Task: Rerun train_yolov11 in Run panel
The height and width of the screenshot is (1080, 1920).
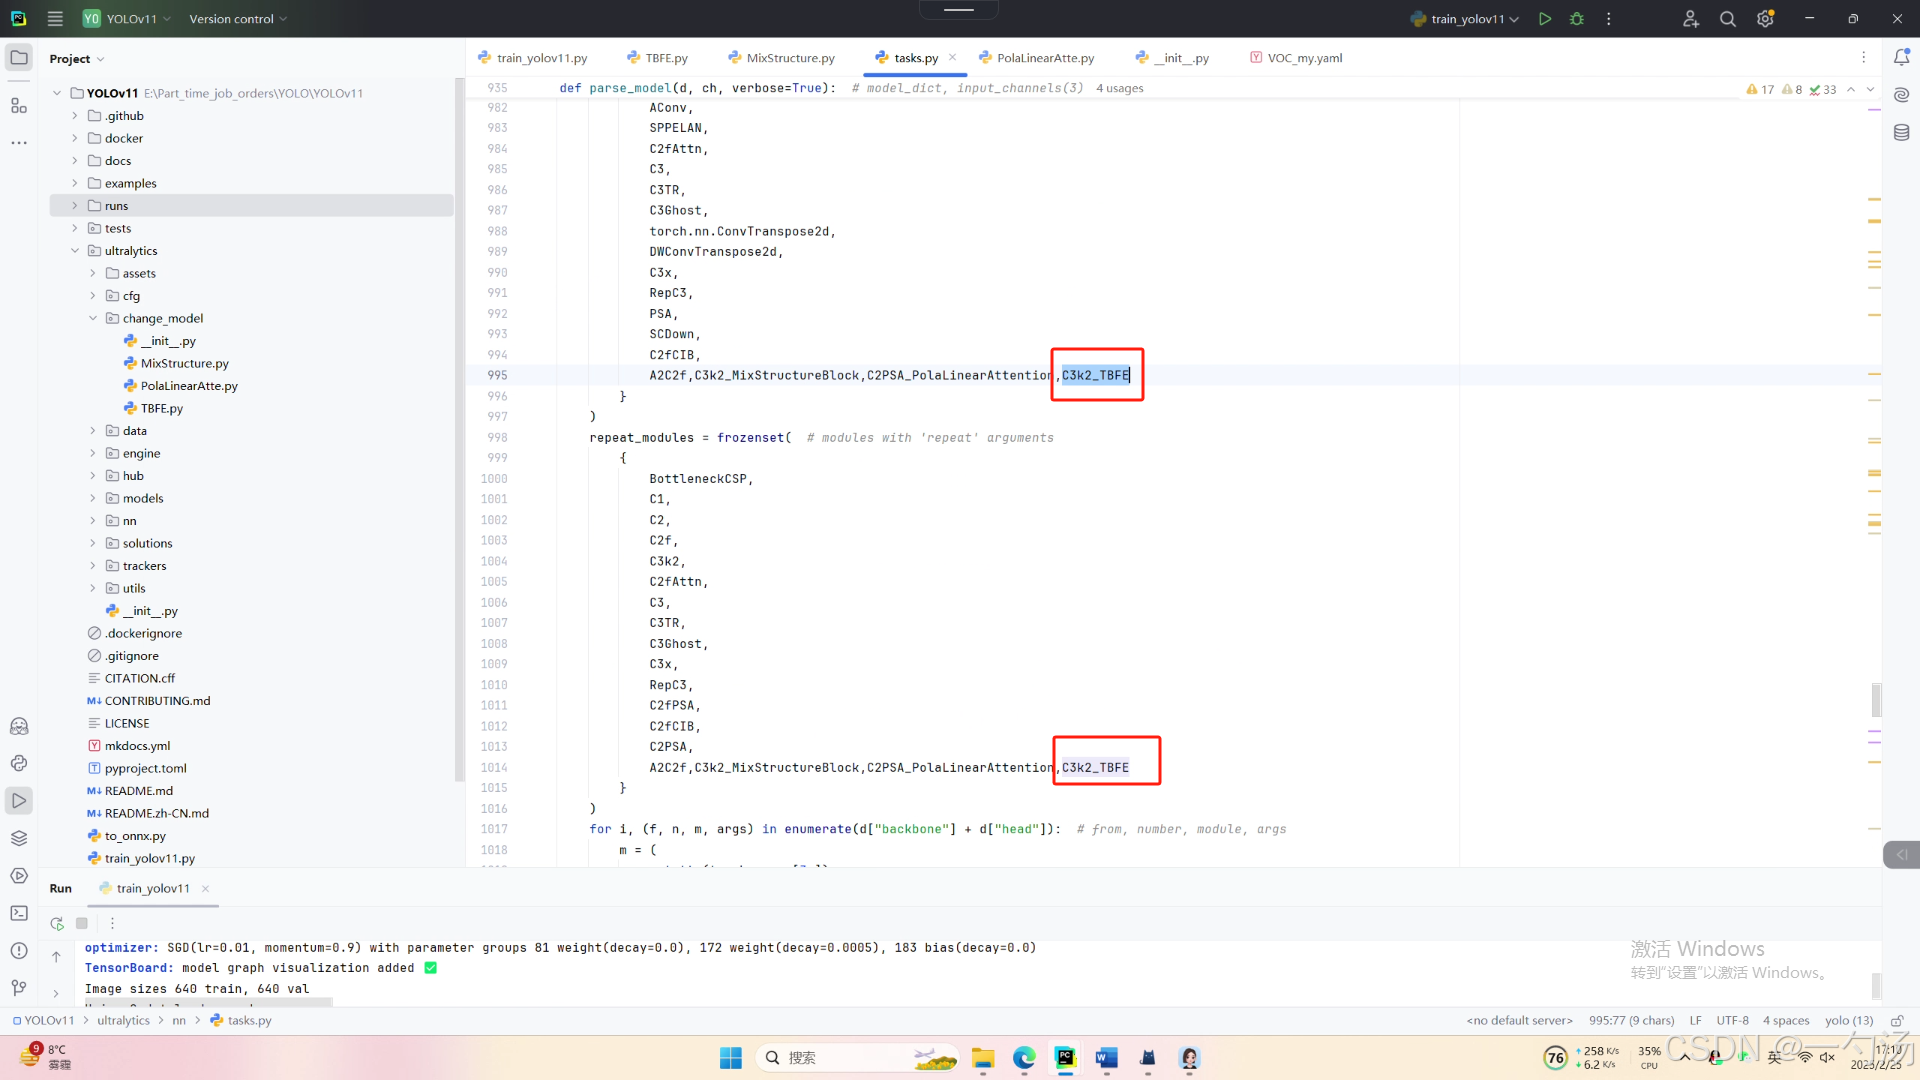Action: click(57, 923)
